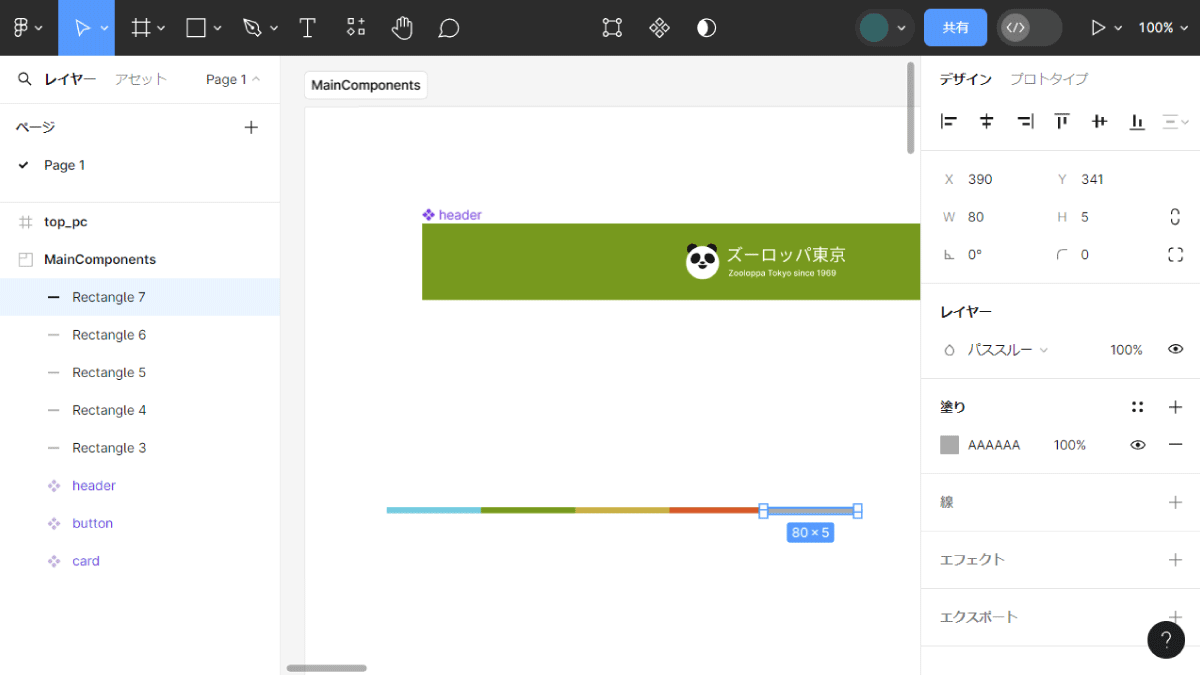Toggle the Dev Mode switch
1200x675 pixels.
(1029, 28)
